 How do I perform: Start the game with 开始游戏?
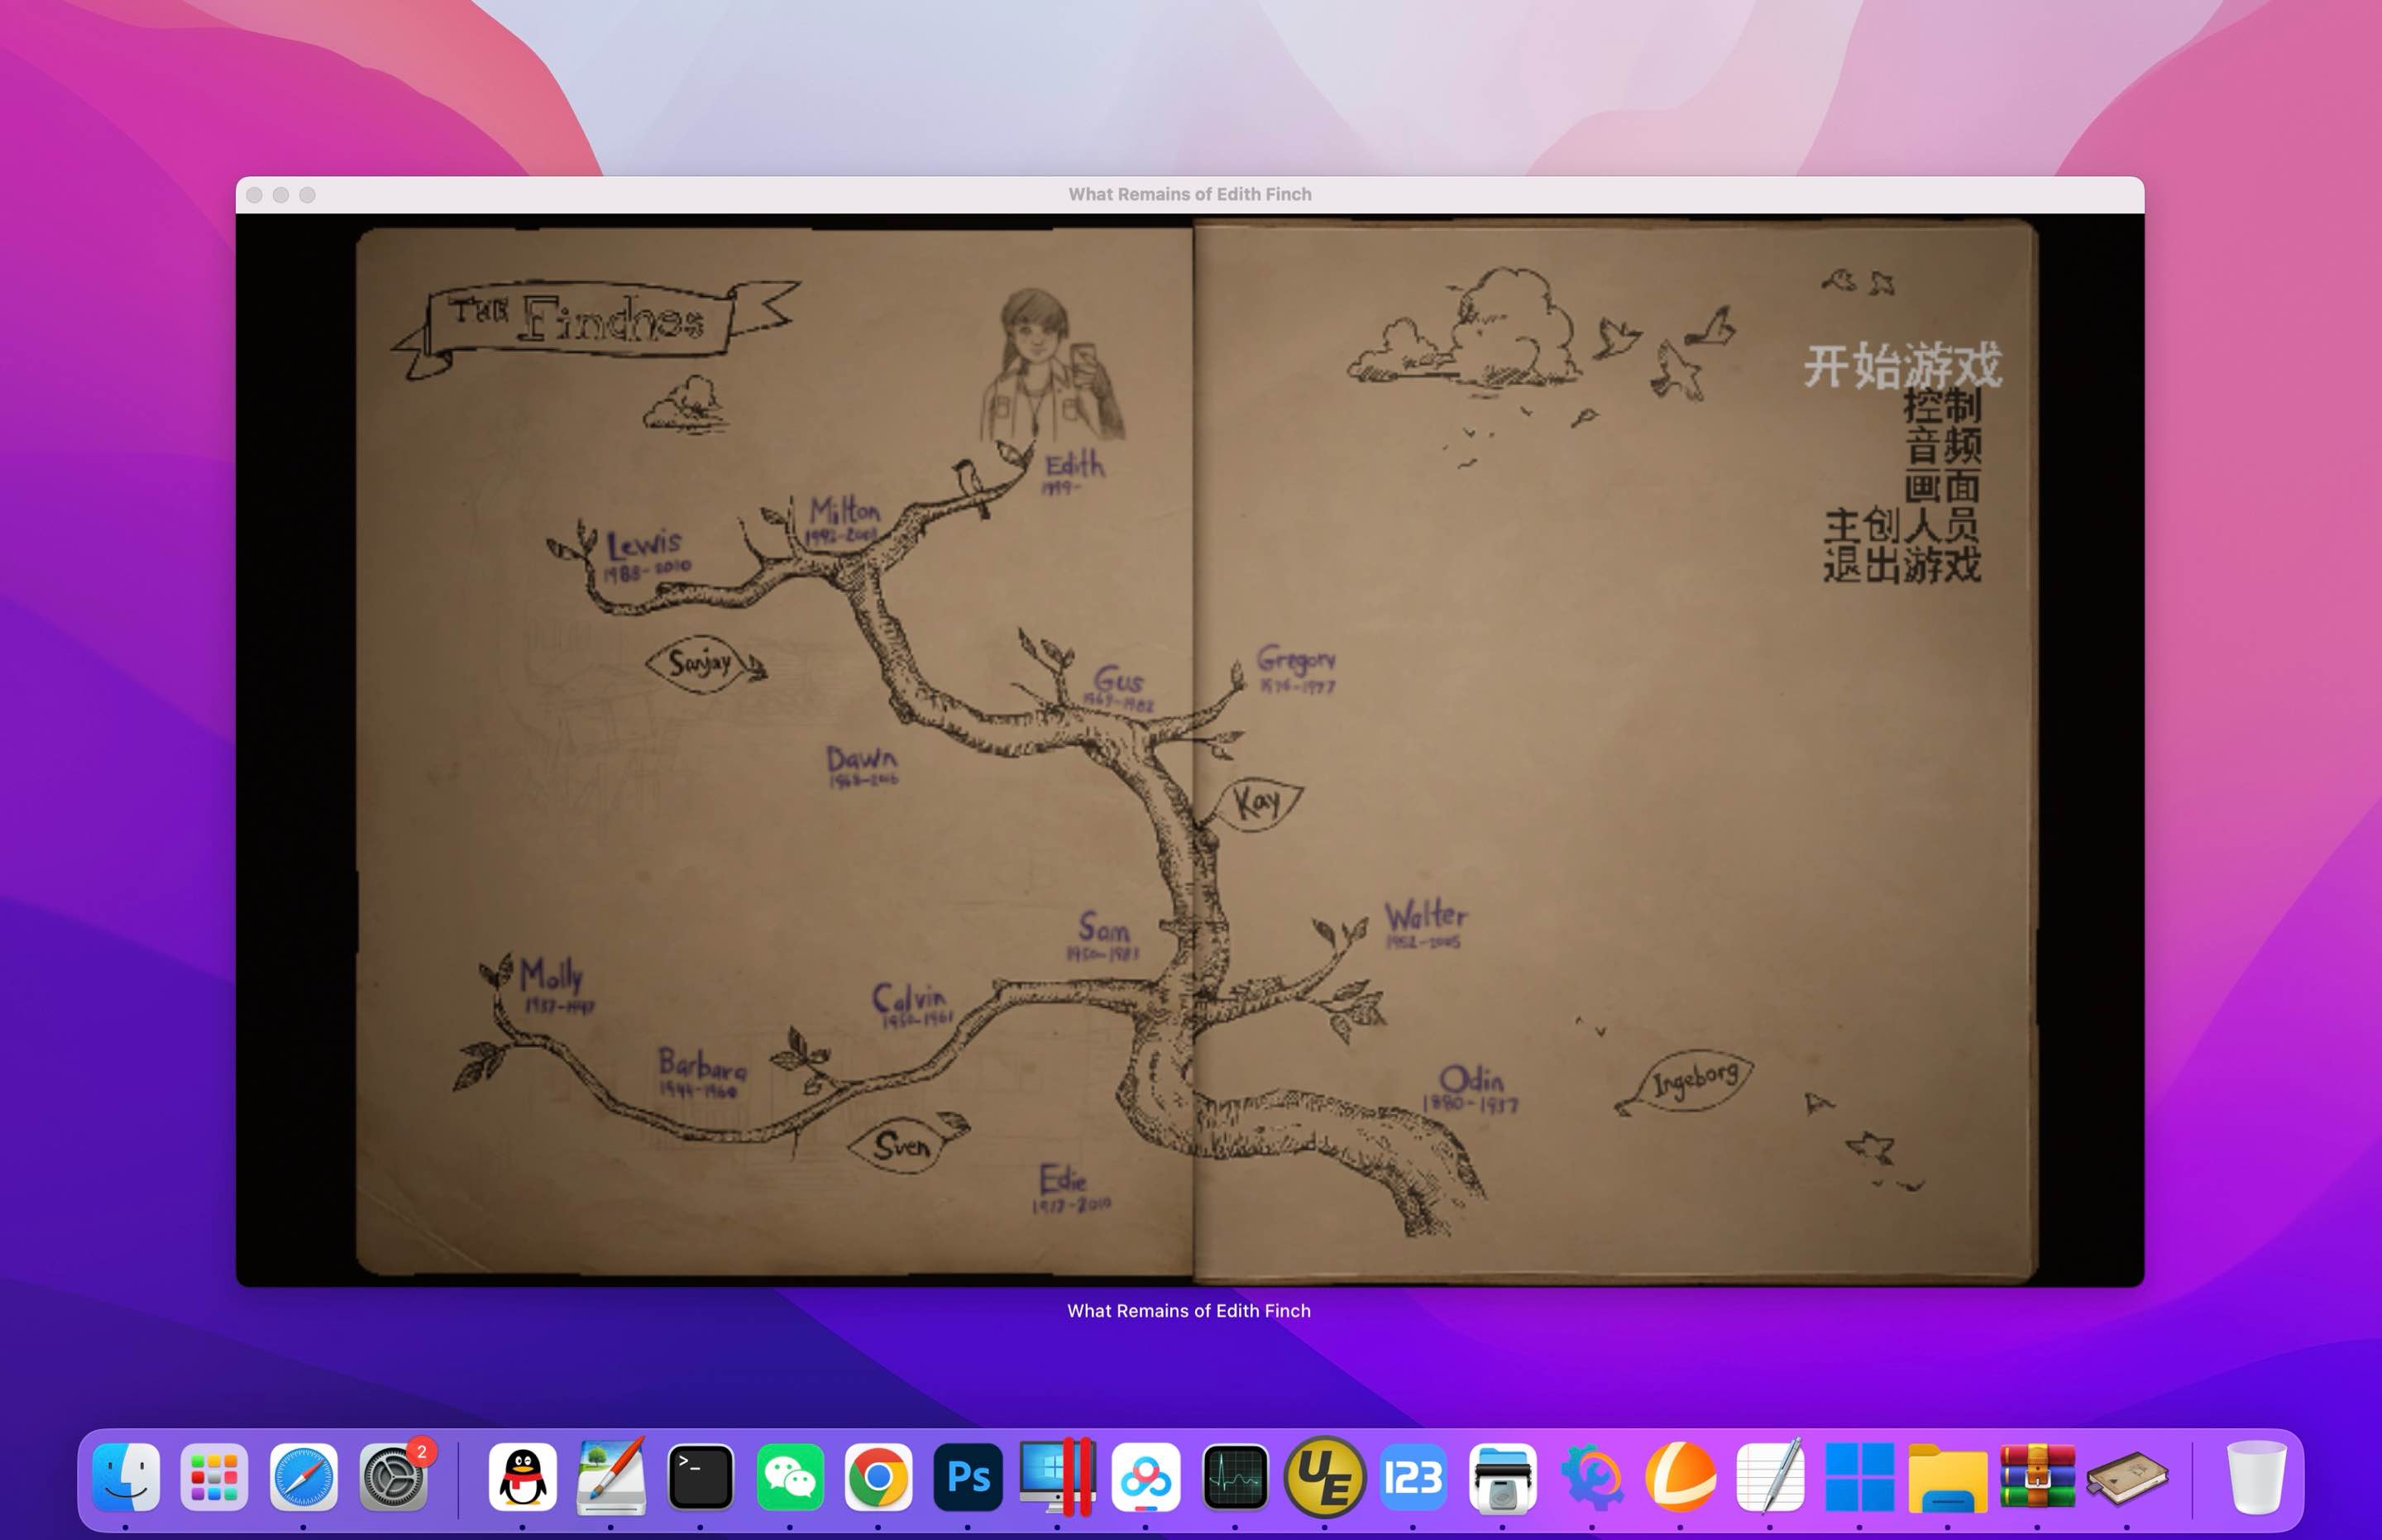click(1903, 365)
